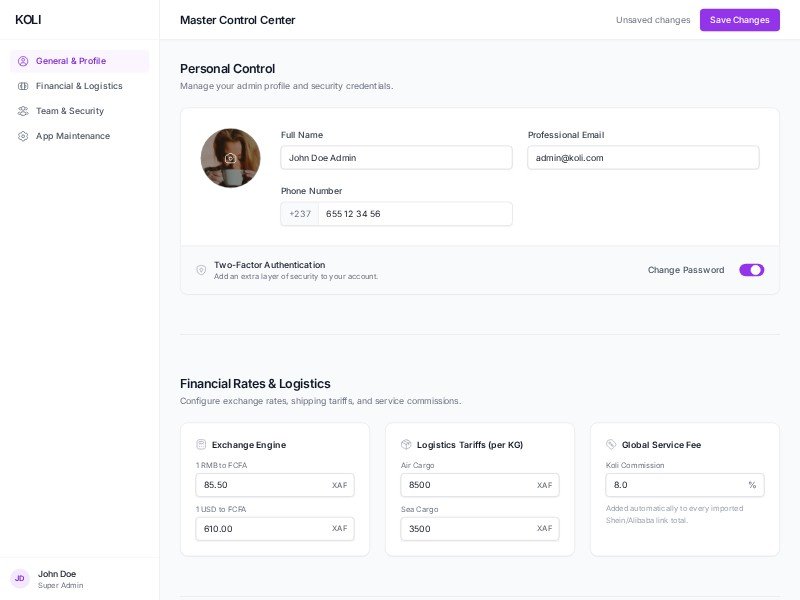Image resolution: width=800 pixels, height=600 pixels.
Task: Toggle the Two-Factor Authentication switch
Action: pyautogui.click(x=751, y=270)
